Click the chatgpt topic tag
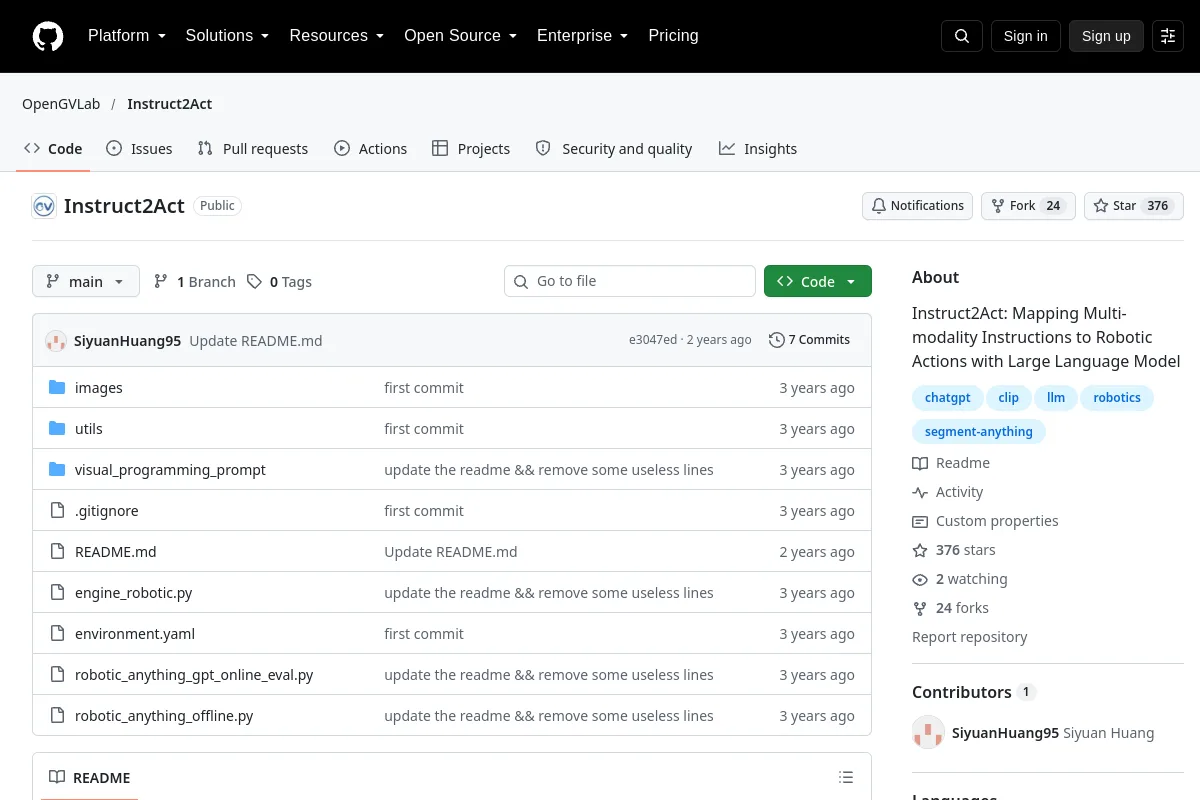The height and width of the screenshot is (800, 1200). click(x=947, y=398)
